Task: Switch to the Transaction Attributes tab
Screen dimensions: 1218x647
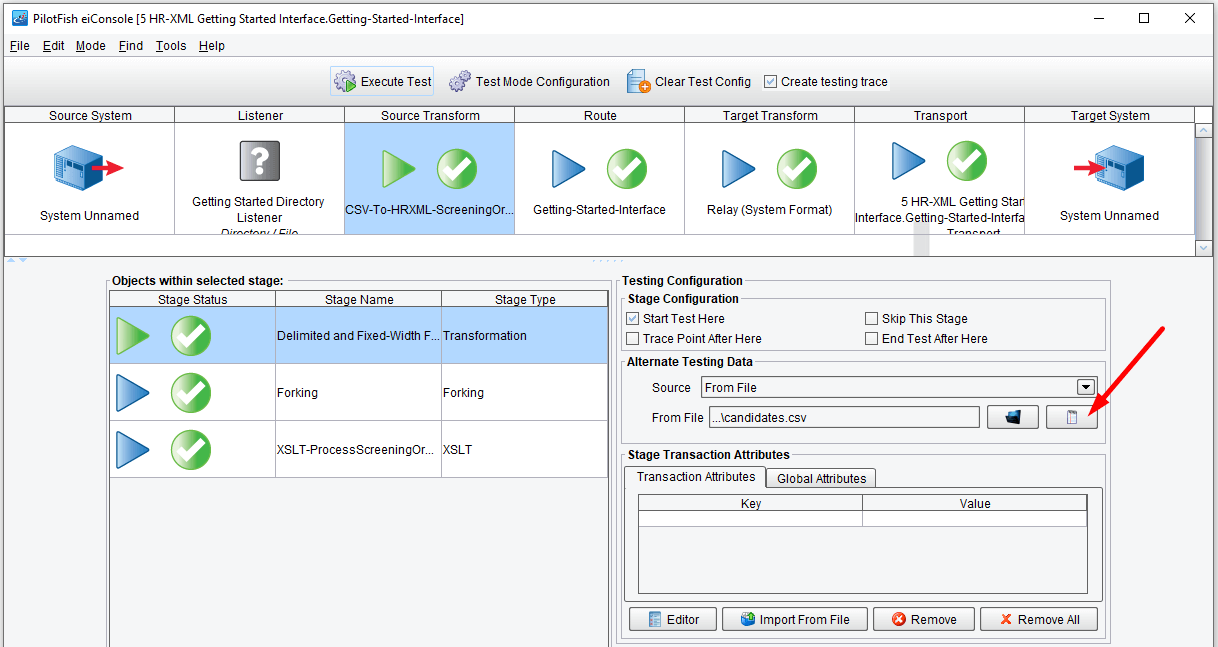Action: tap(695, 477)
